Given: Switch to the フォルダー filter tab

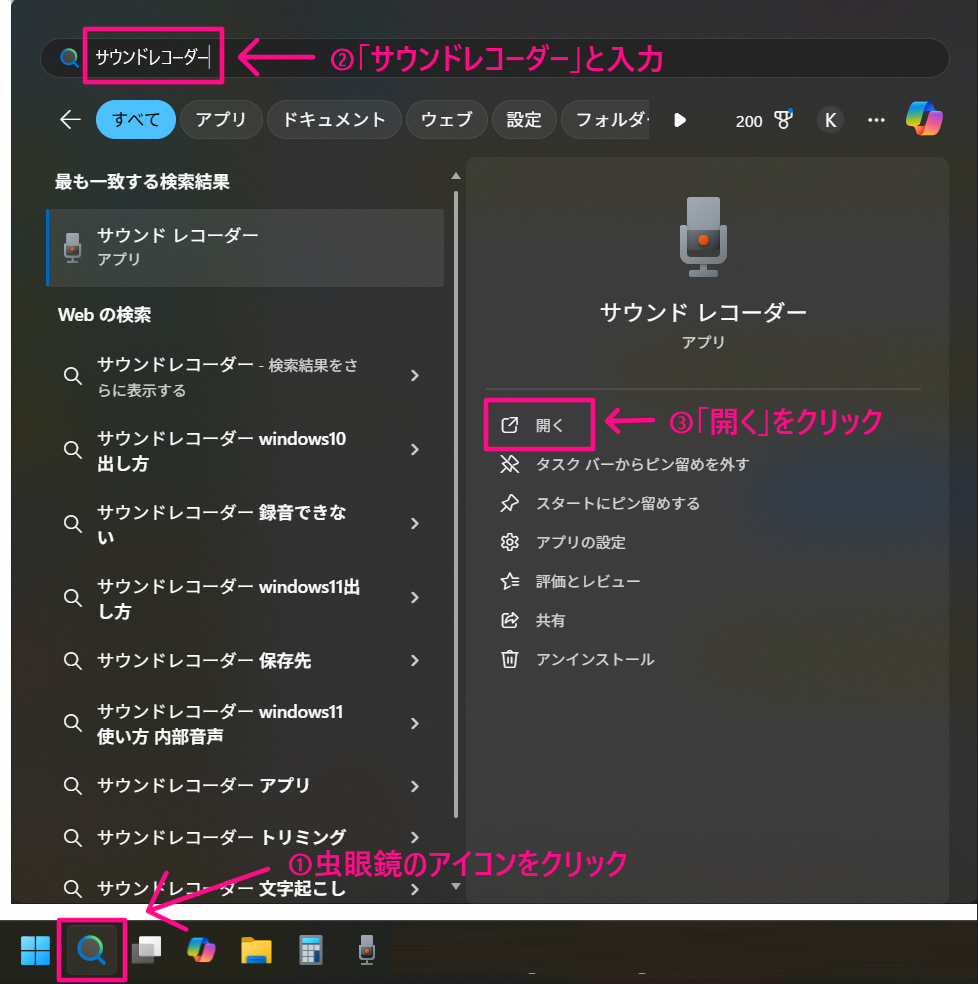Looking at the screenshot, I should (605, 119).
